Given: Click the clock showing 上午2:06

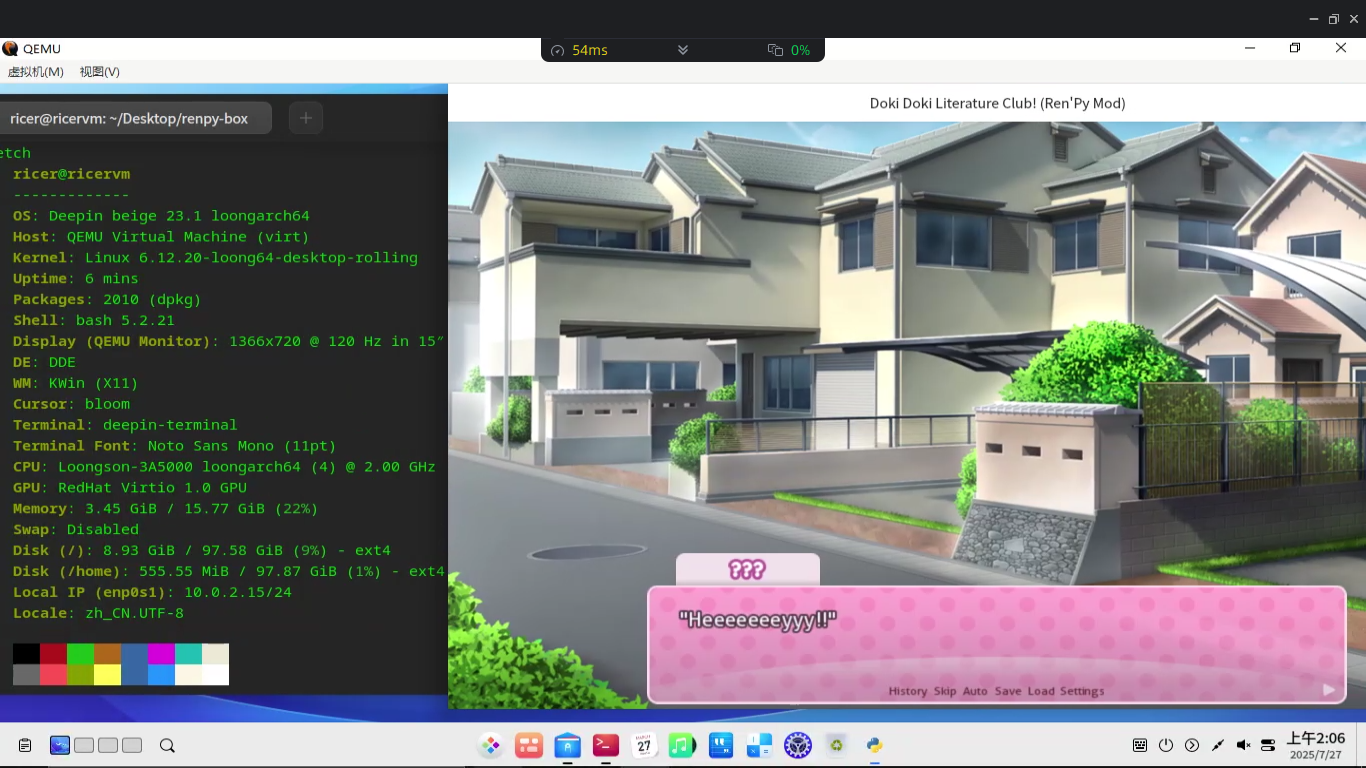Looking at the screenshot, I should click(x=1315, y=738).
